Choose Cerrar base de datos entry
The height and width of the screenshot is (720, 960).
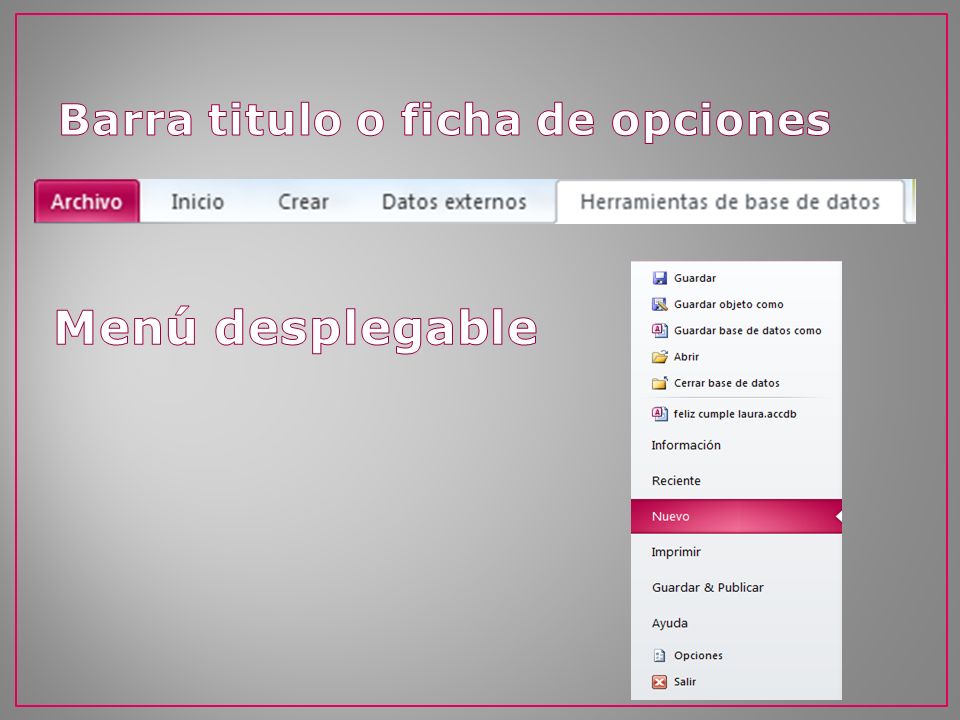727,383
